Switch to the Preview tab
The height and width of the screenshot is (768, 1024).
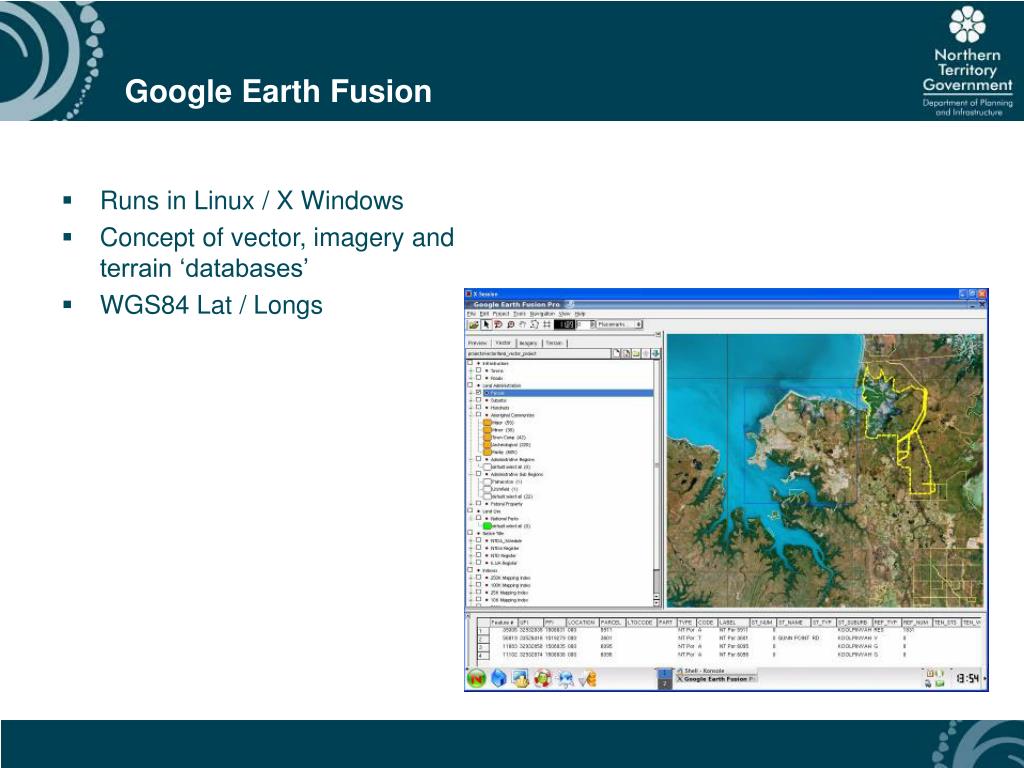pyautogui.click(x=477, y=343)
